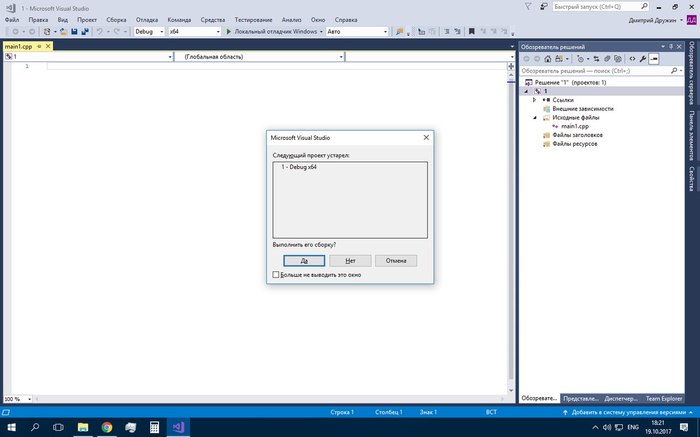Start the Local Windows Debugger (green play)

[229, 32]
